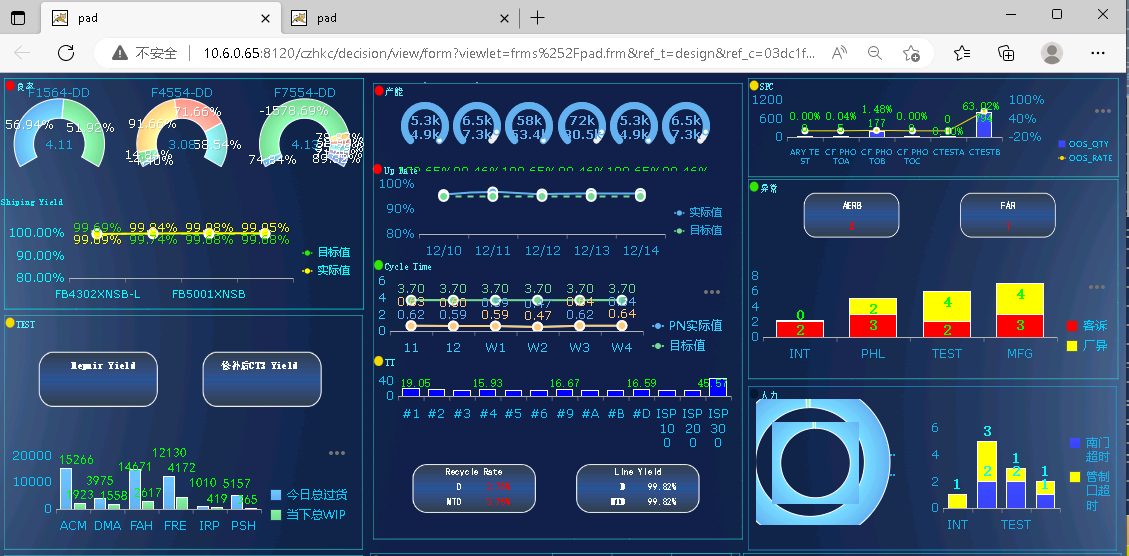Click the 58k capacity ring gauge
Viewport: 1129px width, 556px height.
tap(530, 125)
